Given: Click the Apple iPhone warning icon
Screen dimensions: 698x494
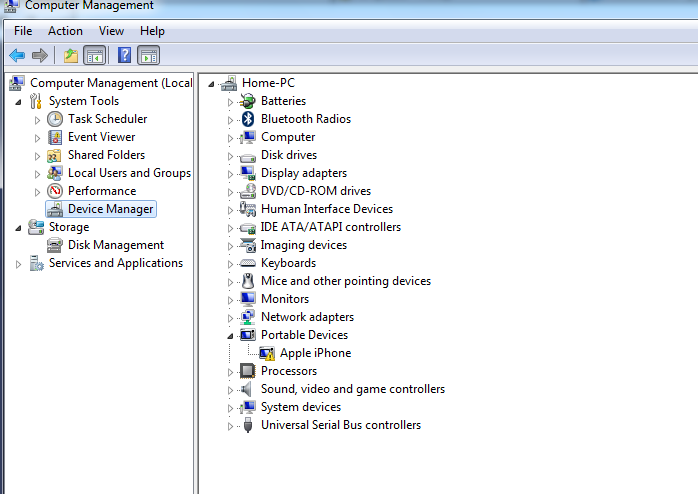Looking at the screenshot, I should click(267, 353).
